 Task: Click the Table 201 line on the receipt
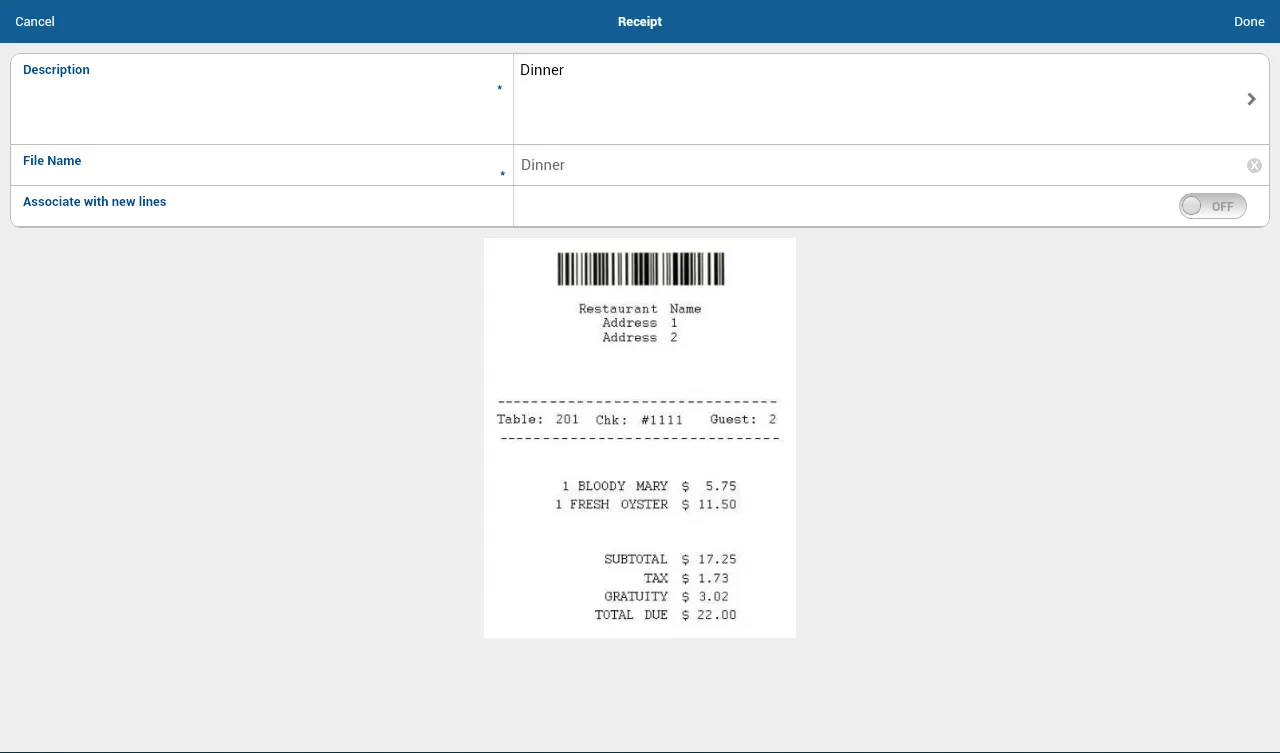(637, 420)
